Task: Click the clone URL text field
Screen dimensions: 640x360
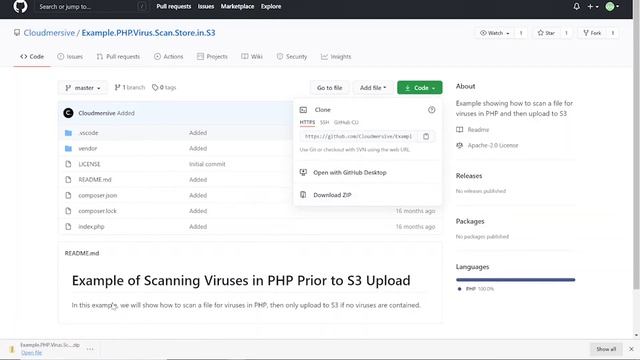Action: tap(358, 136)
